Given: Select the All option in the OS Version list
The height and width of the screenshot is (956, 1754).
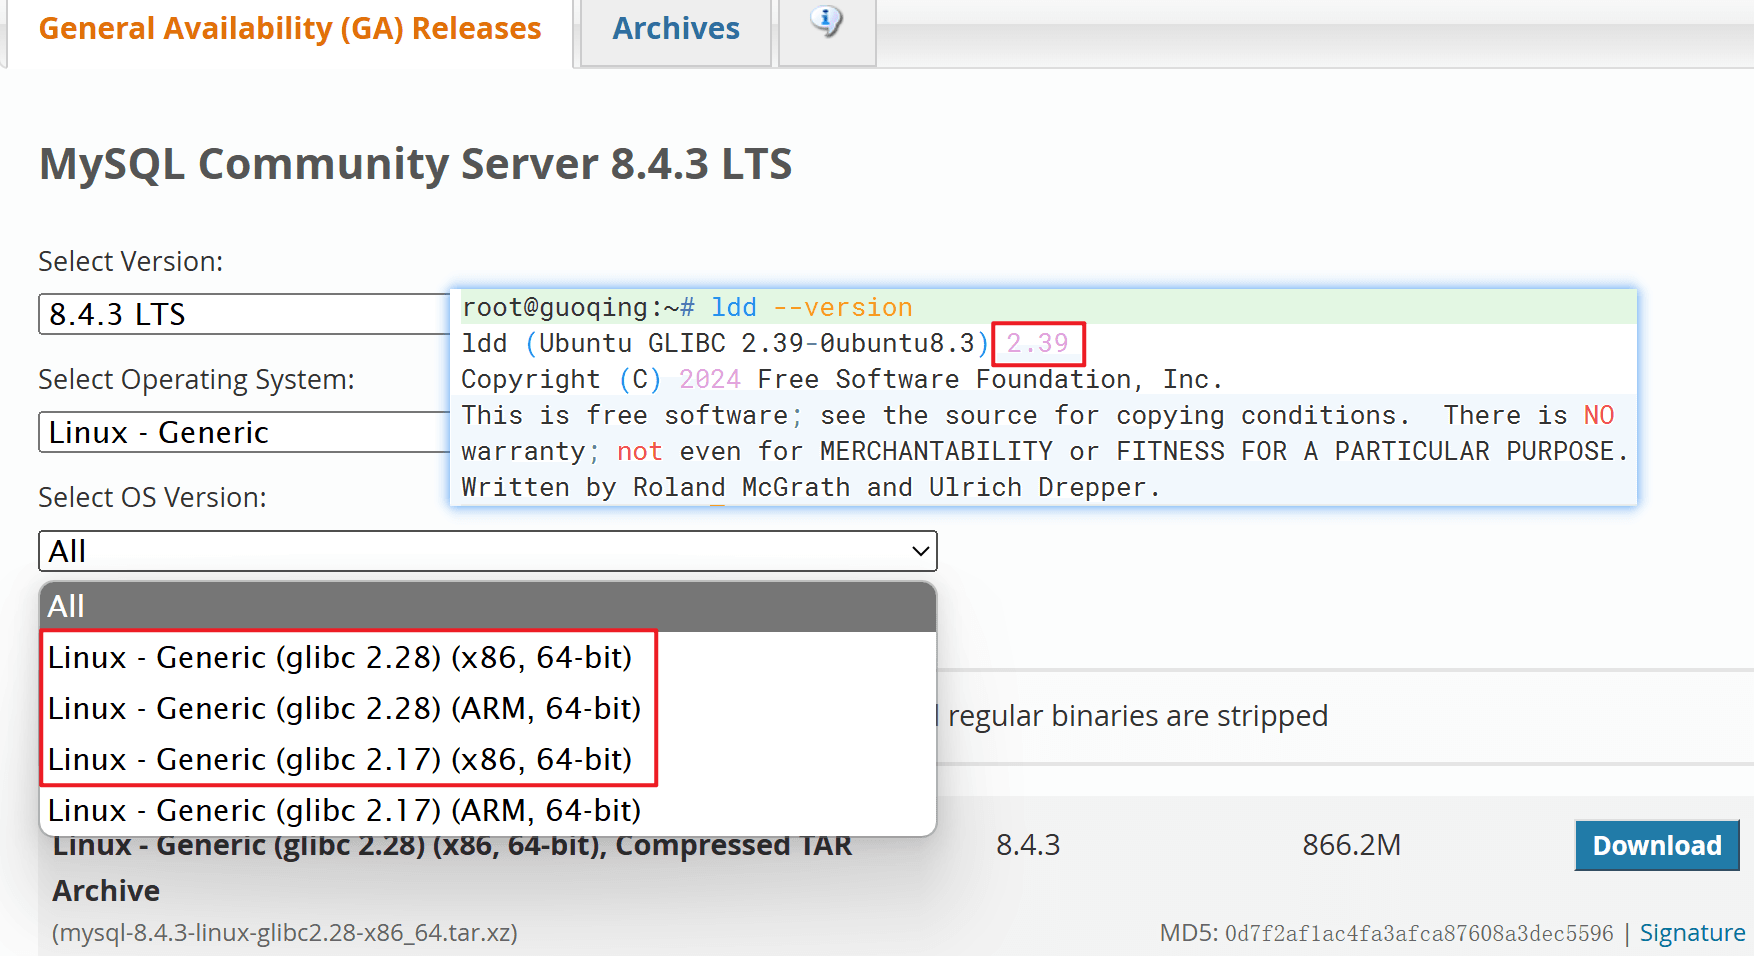Looking at the screenshot, I should [488, 606].
